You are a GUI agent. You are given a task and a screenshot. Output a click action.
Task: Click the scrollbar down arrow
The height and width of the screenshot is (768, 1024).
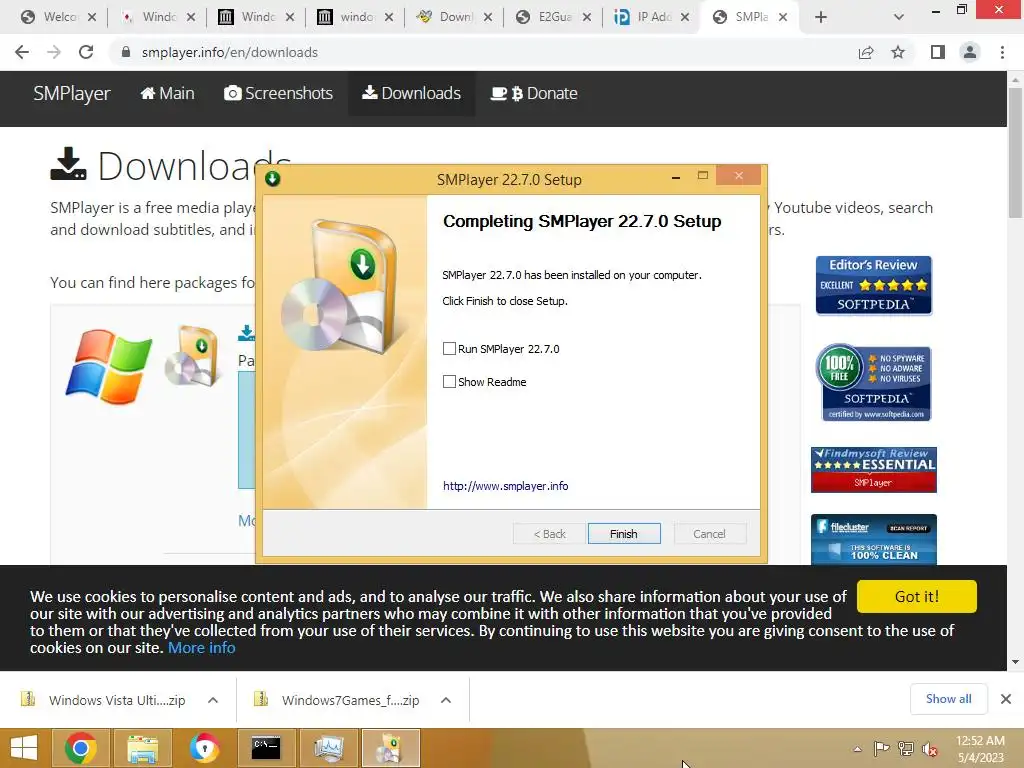click(1015, 662)
